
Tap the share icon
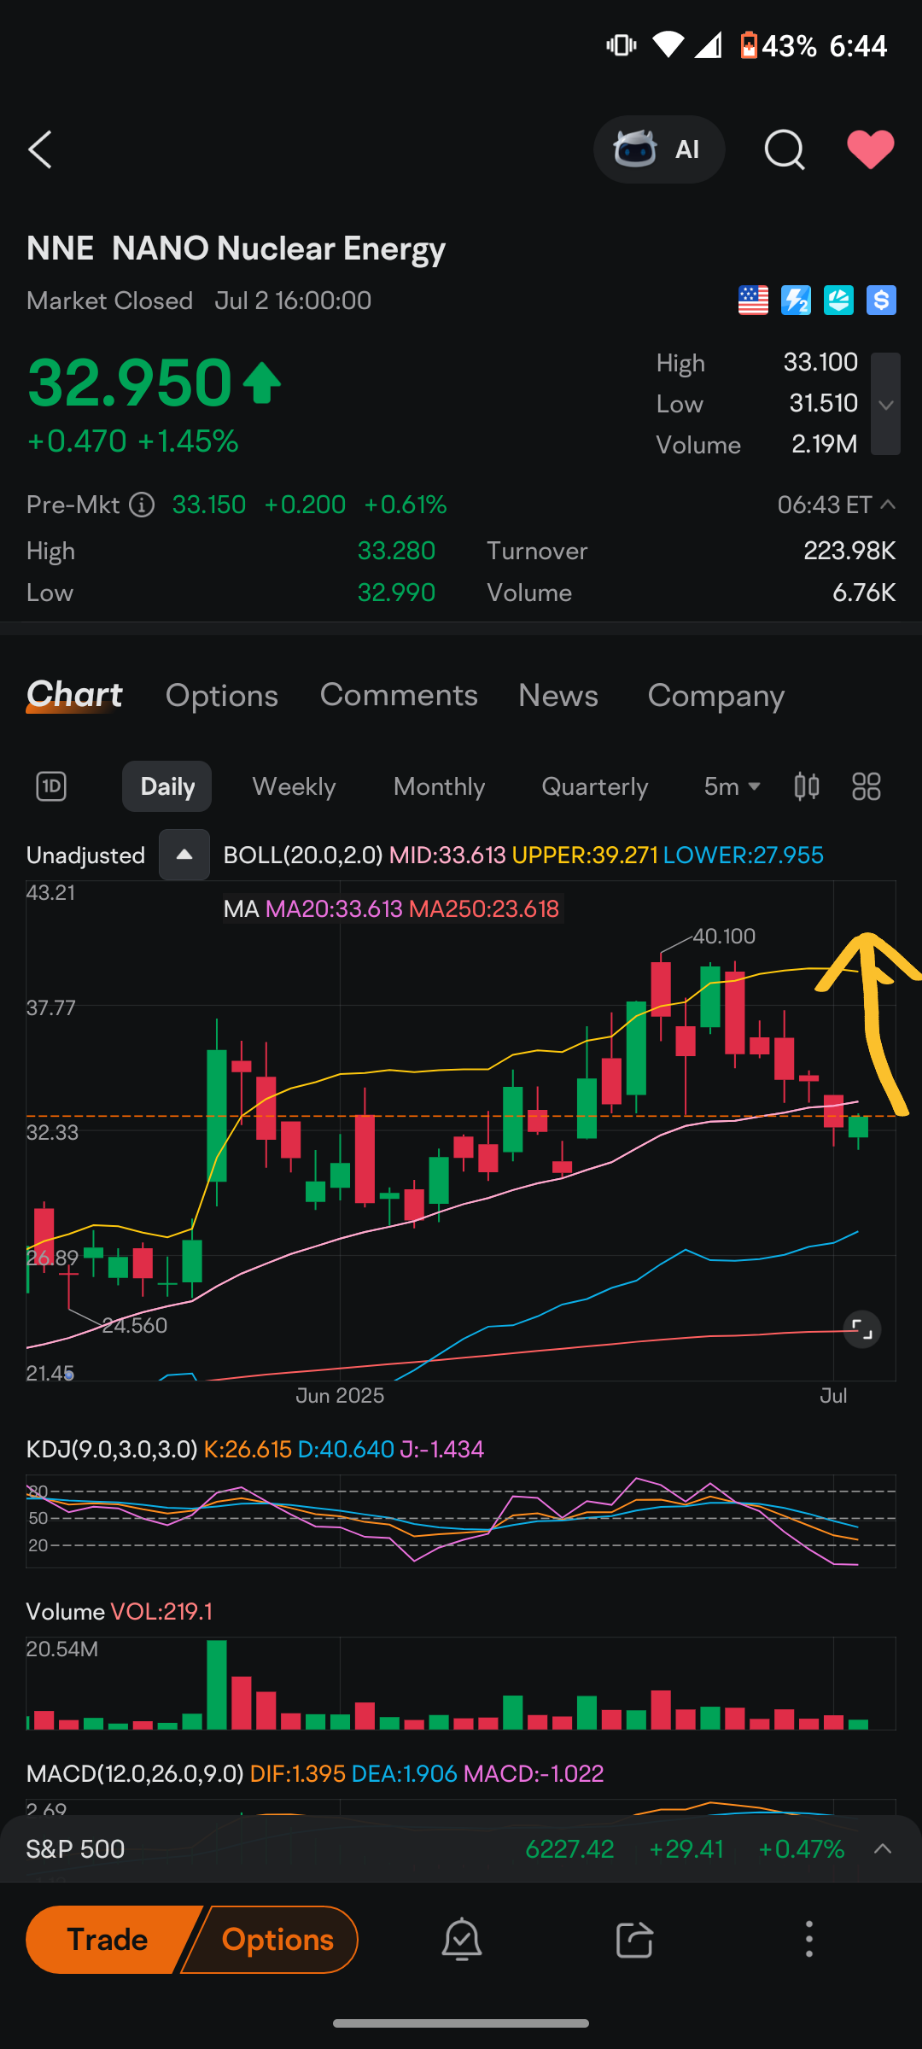pos(635,1940)
